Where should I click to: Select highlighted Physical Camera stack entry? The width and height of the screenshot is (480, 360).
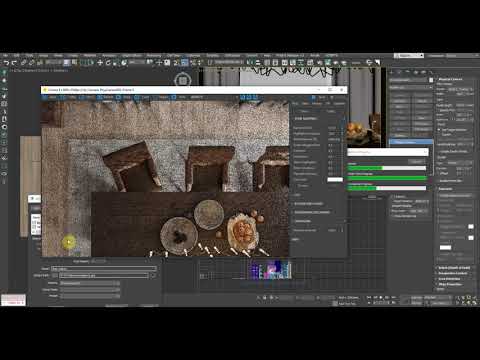(x=411, y=142)
